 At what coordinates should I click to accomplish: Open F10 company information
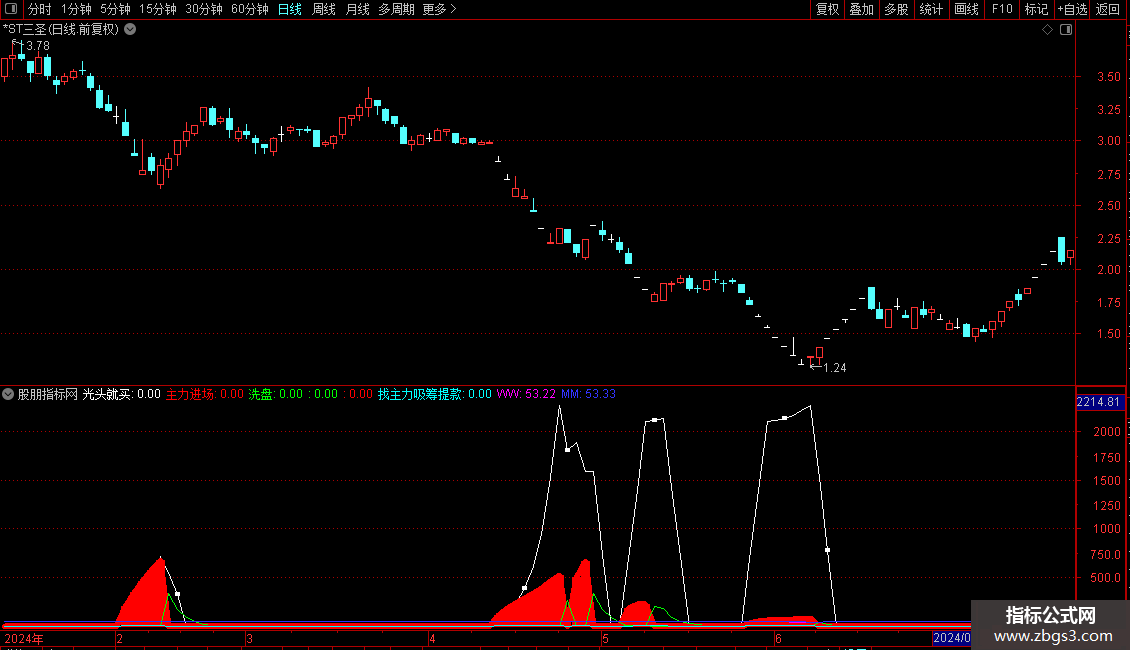(1002, 9)
